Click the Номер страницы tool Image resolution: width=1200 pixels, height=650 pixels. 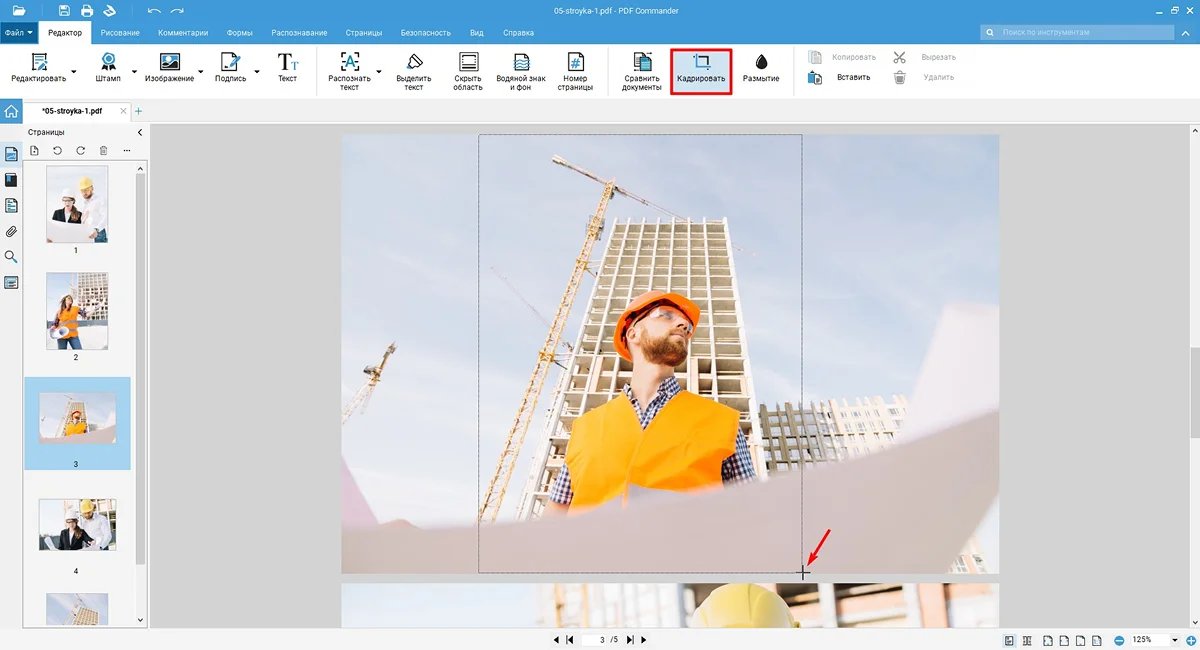576,69
